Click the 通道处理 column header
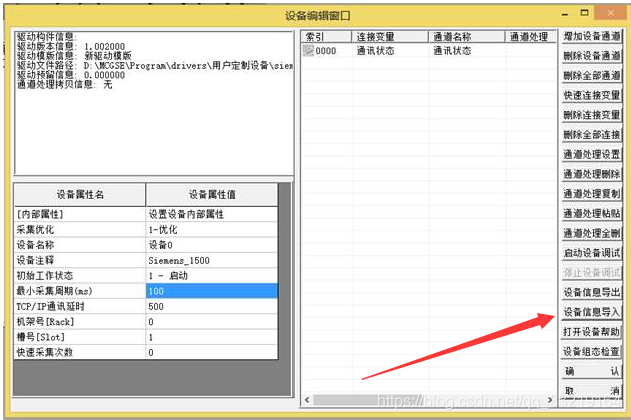Viewport: 631px width, 420px height. click(x=531, y=37)
